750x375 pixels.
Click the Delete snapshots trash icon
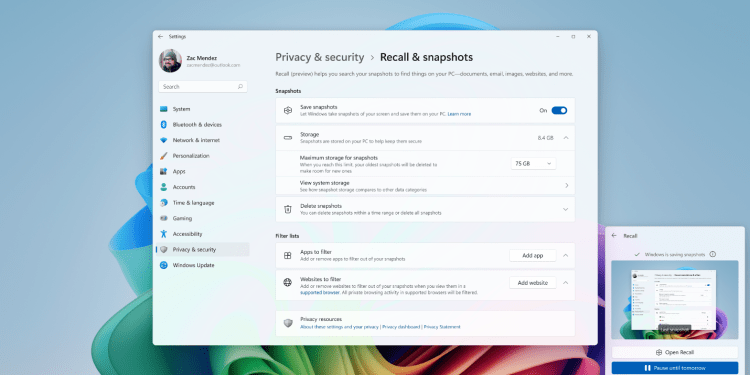[287, 209]
